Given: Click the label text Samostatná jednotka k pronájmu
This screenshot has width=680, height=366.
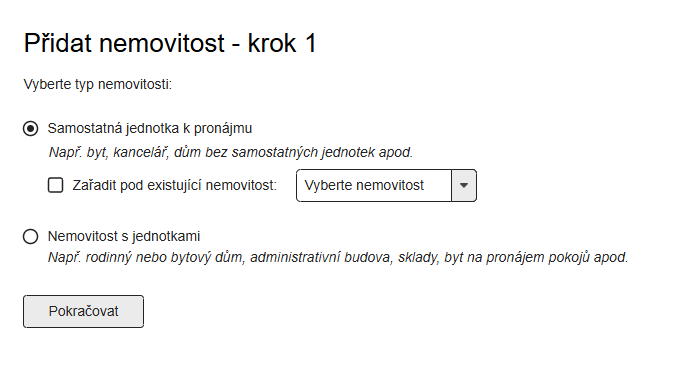Looking at the screenshot, I should tap(150, 128).
